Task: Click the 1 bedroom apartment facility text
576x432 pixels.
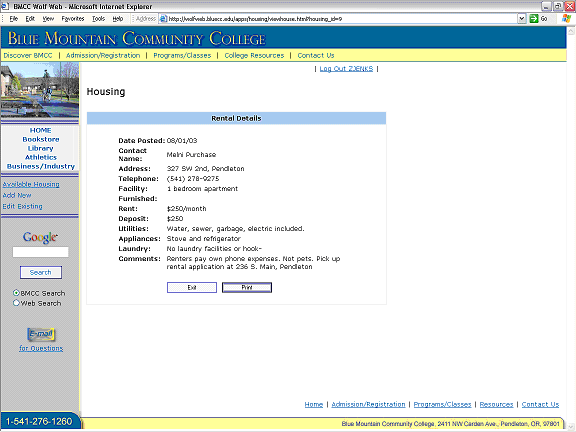Action: click(202, 189)
